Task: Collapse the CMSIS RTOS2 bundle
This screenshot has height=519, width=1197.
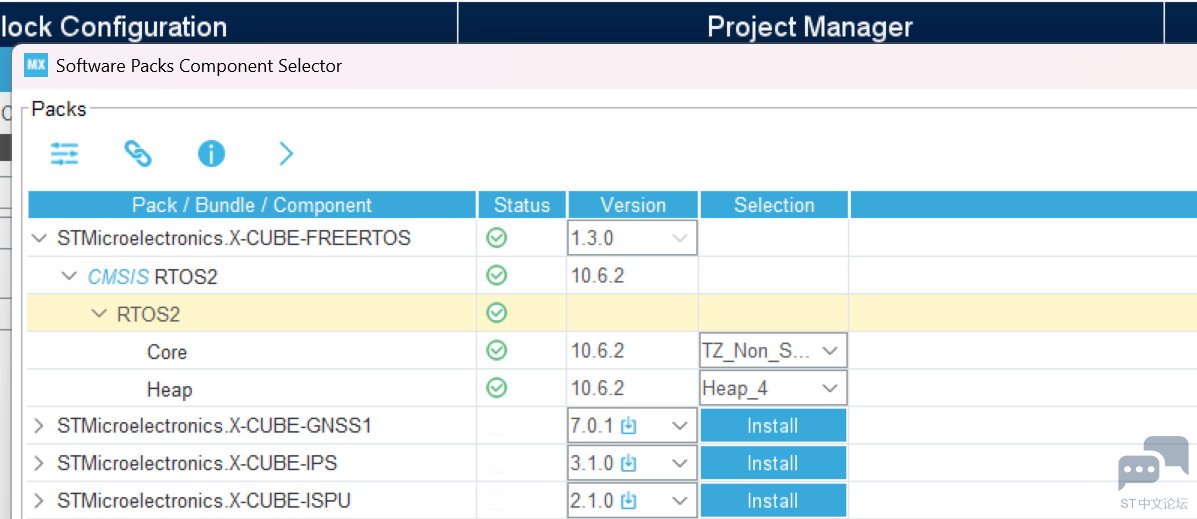Action: [69, 276]
